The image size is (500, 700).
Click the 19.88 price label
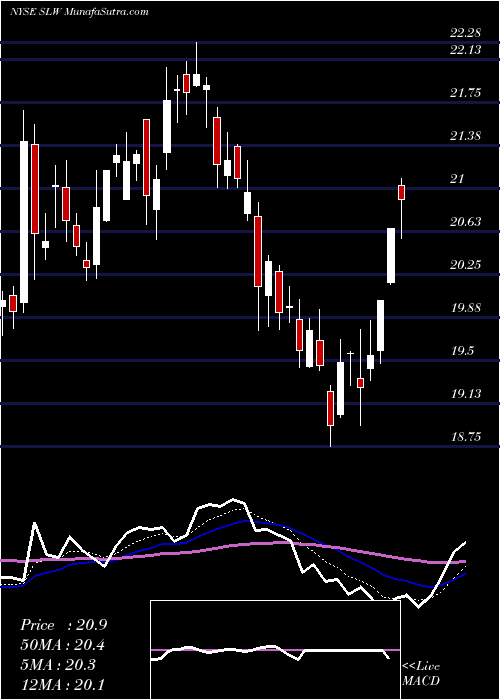coord(466,308)
